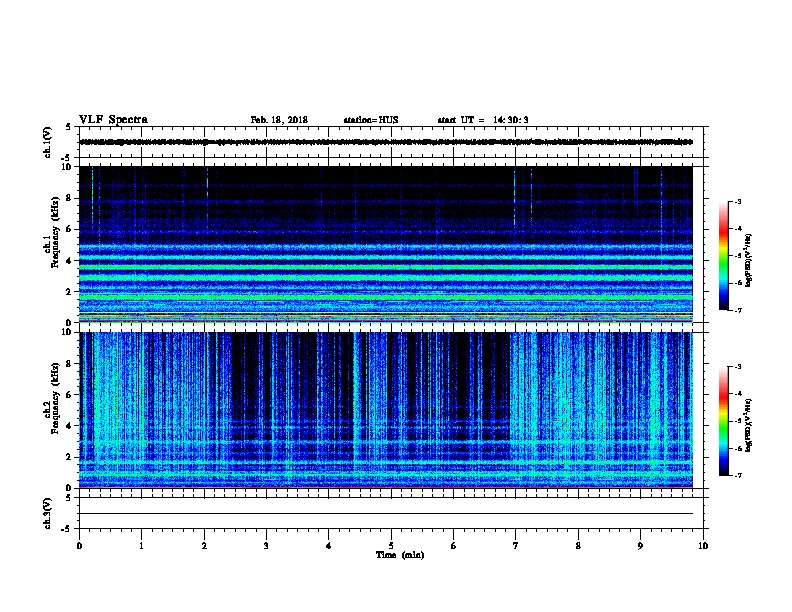Click the "-4" label on ch.2 color bar
The image size is (792, 612).
click(x=737, y=394)
